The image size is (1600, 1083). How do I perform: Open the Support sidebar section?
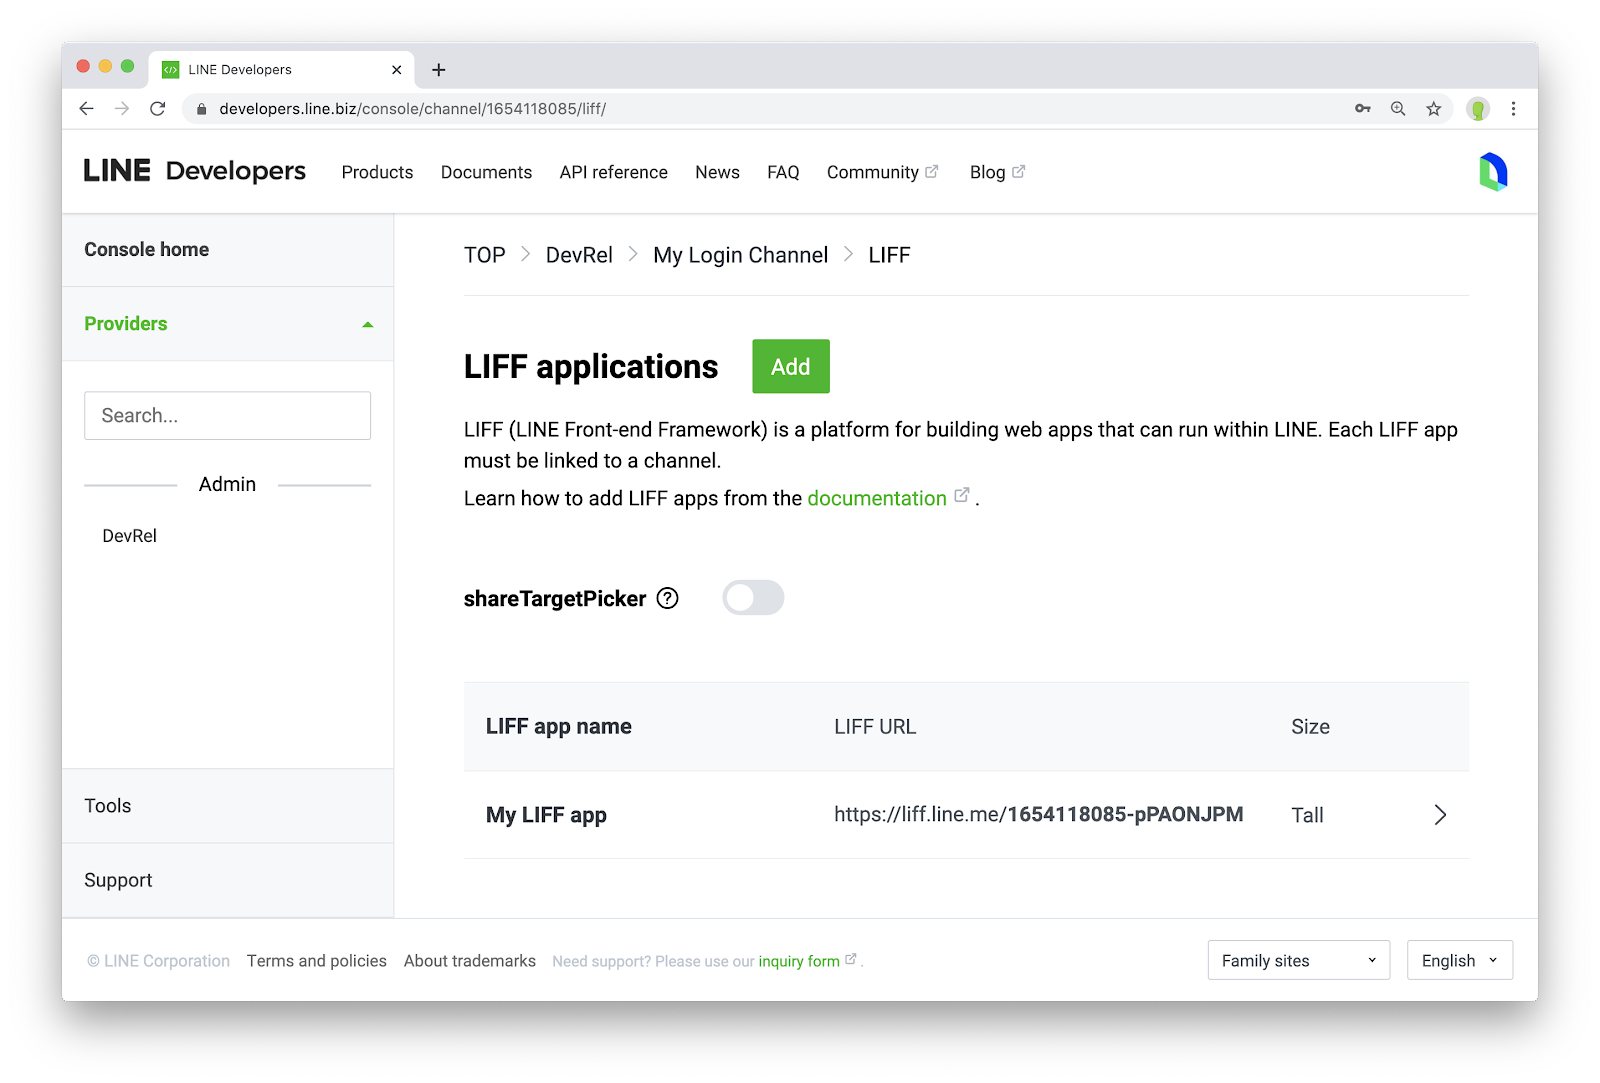(118, 880)
